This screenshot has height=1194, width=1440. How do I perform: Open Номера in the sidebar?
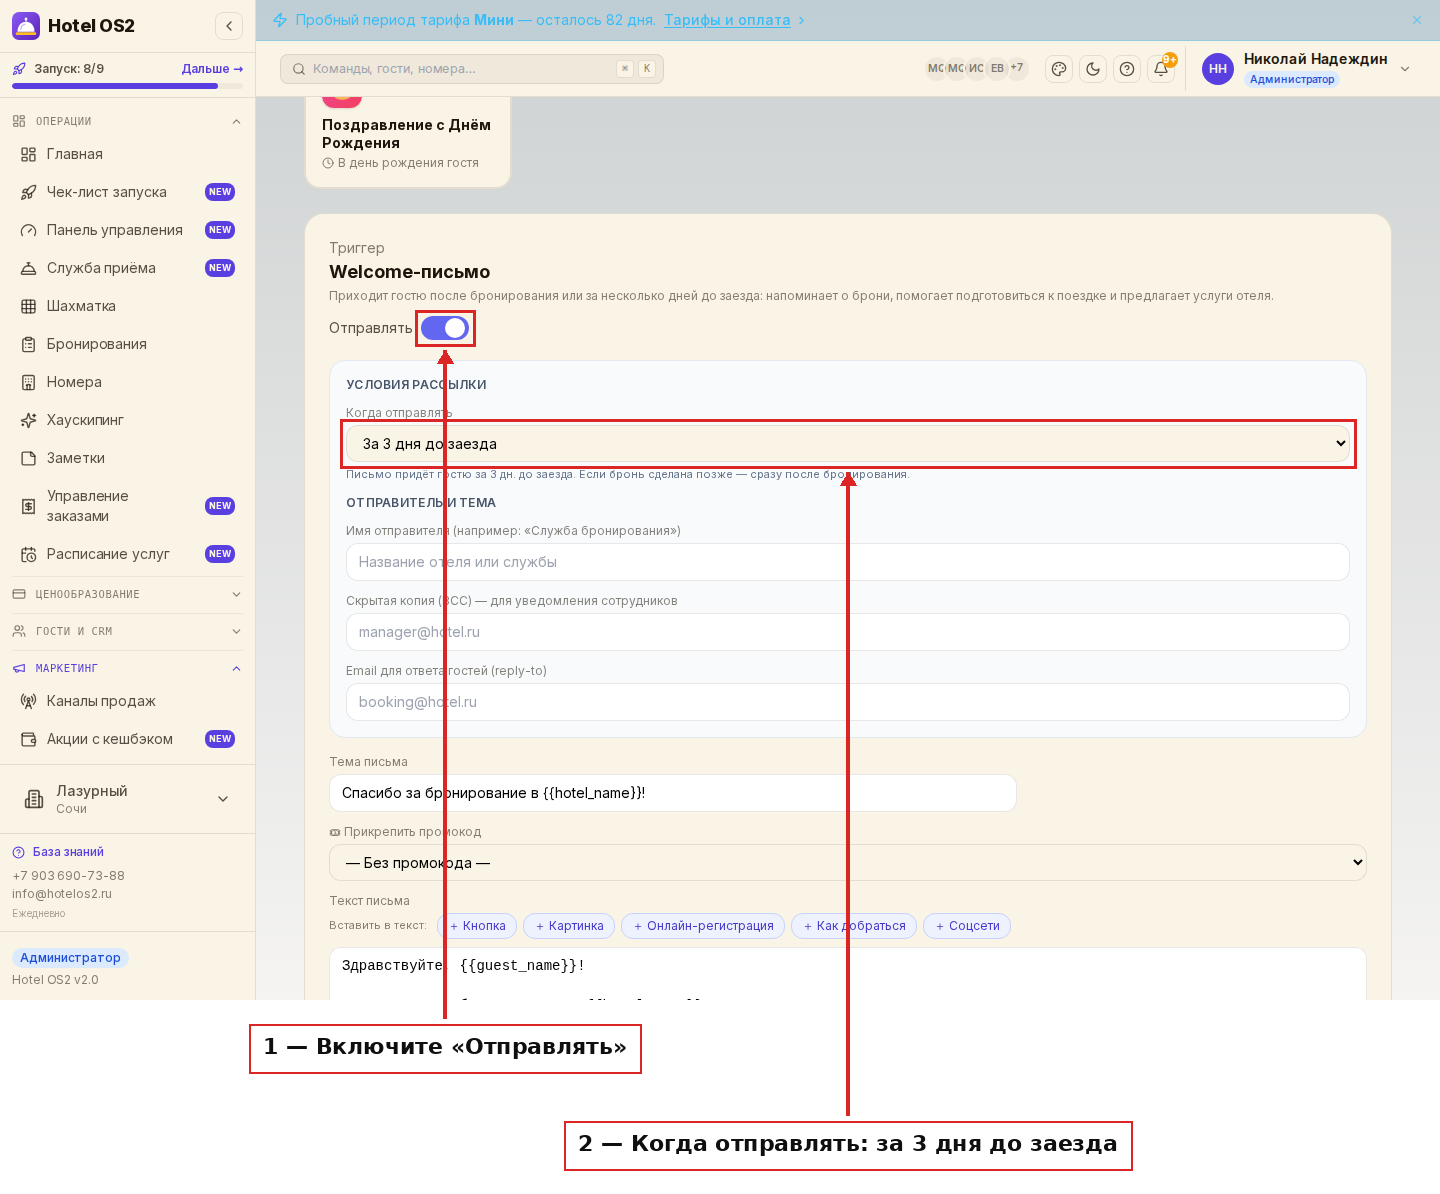[128, 382]
